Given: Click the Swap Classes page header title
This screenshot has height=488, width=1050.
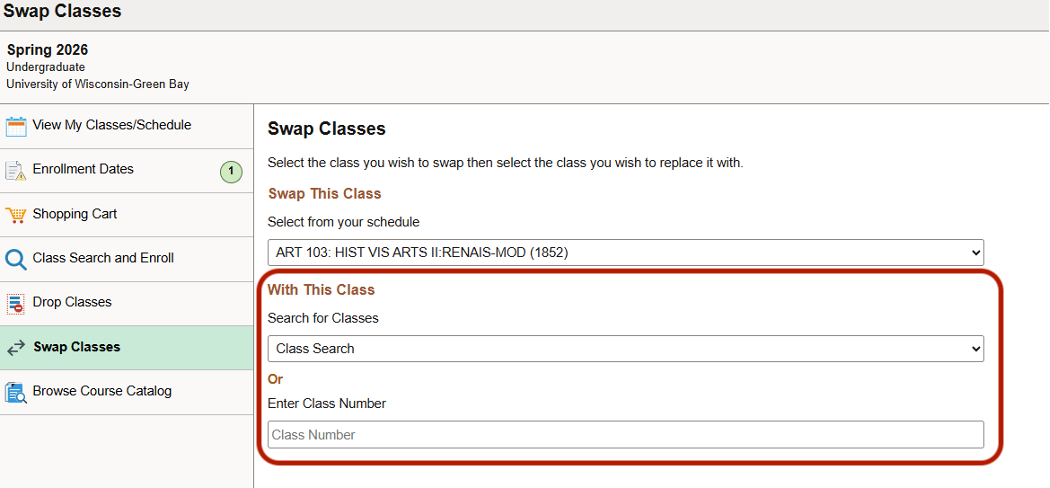Looking at the screenshot, I should (x=62, y=12).
